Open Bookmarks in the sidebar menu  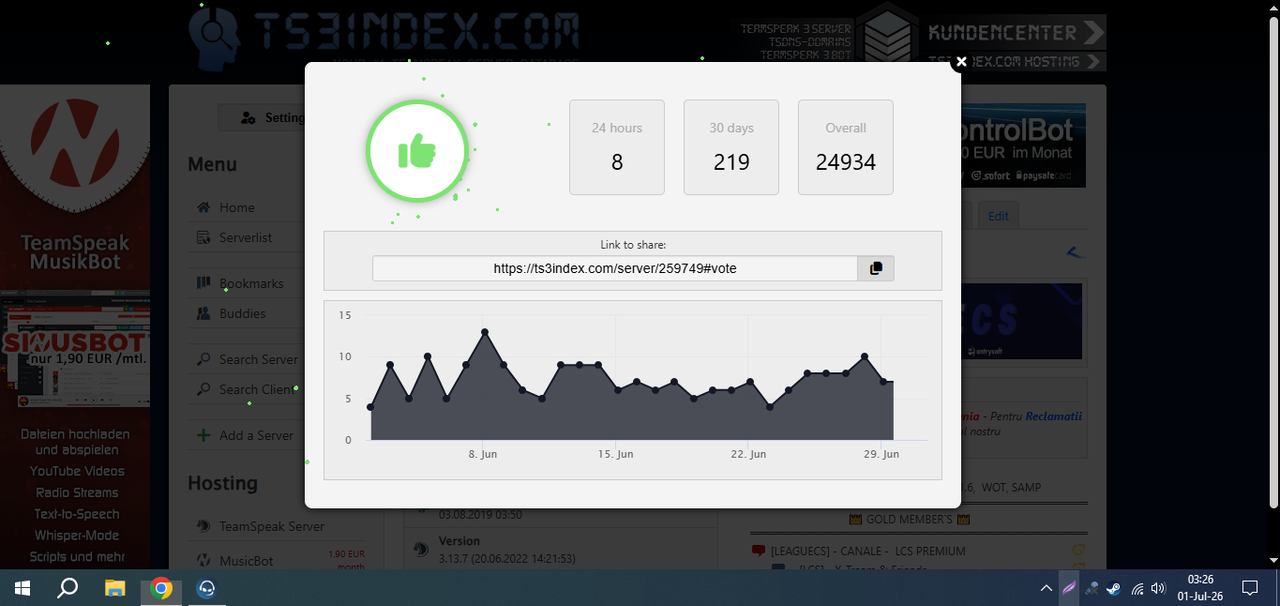click(x=251, y=283)
